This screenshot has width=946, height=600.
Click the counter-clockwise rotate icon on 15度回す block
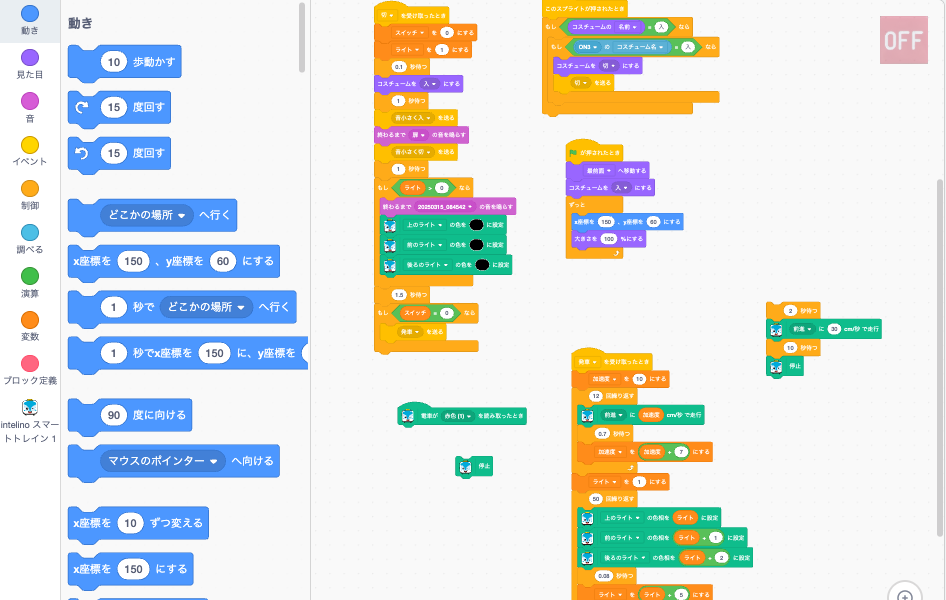82,153
